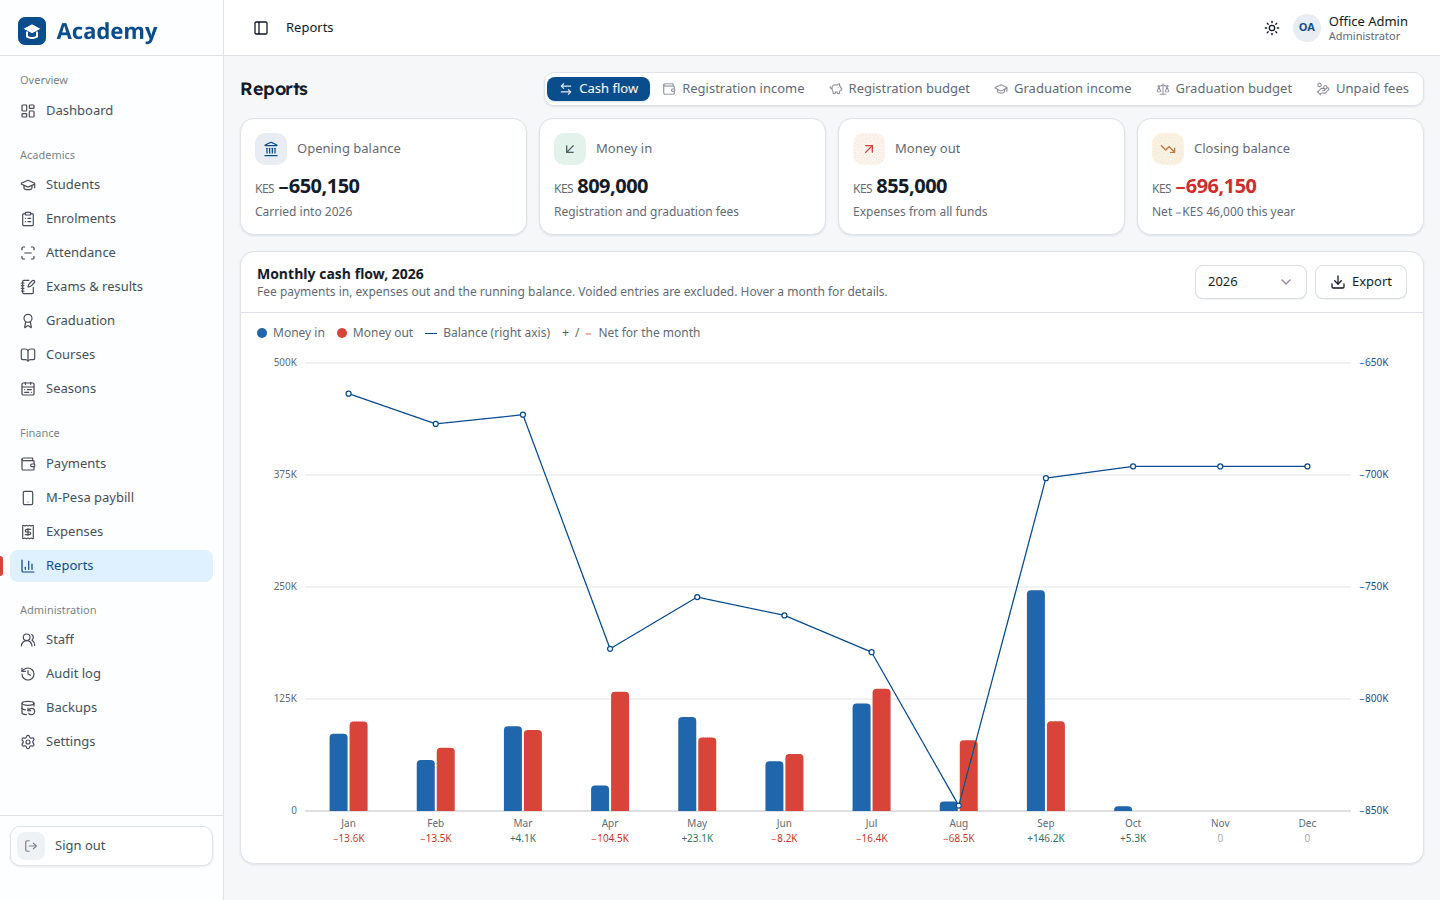Click the Academy logo icon
This screenshot has width=1440, height=900.
[x=32, y=31]
